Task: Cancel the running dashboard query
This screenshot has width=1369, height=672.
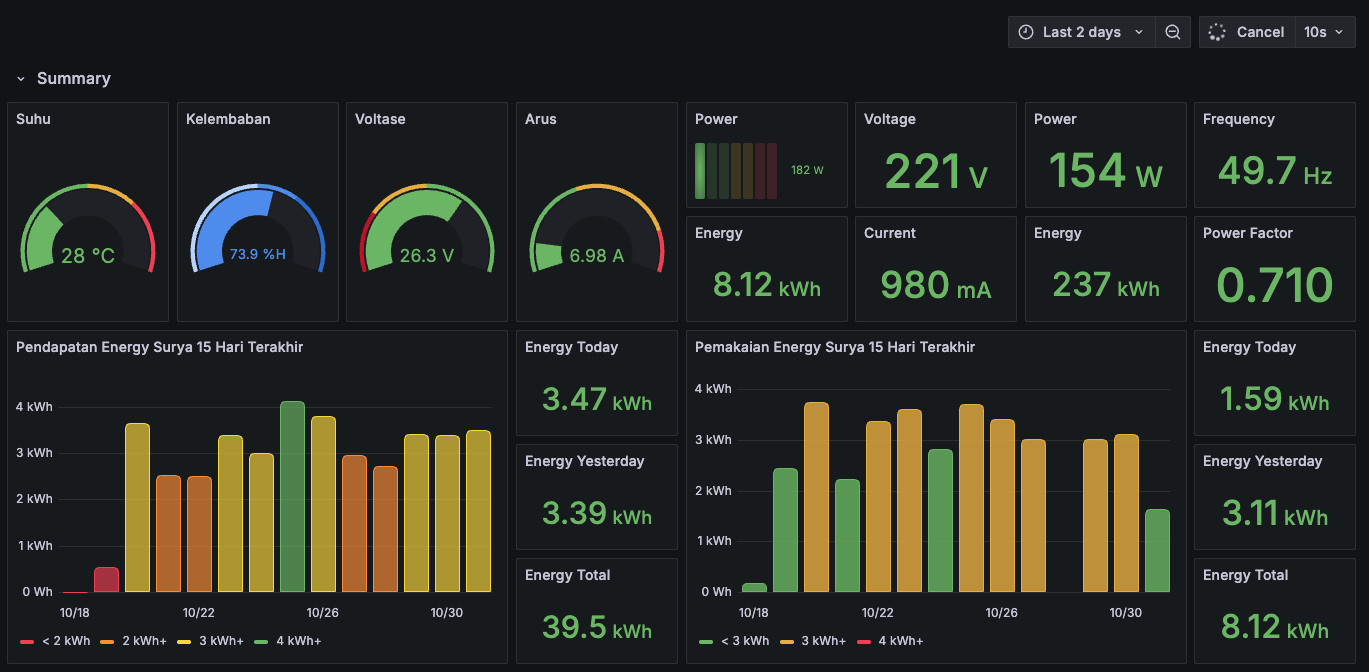Action: click(1259, 32)
